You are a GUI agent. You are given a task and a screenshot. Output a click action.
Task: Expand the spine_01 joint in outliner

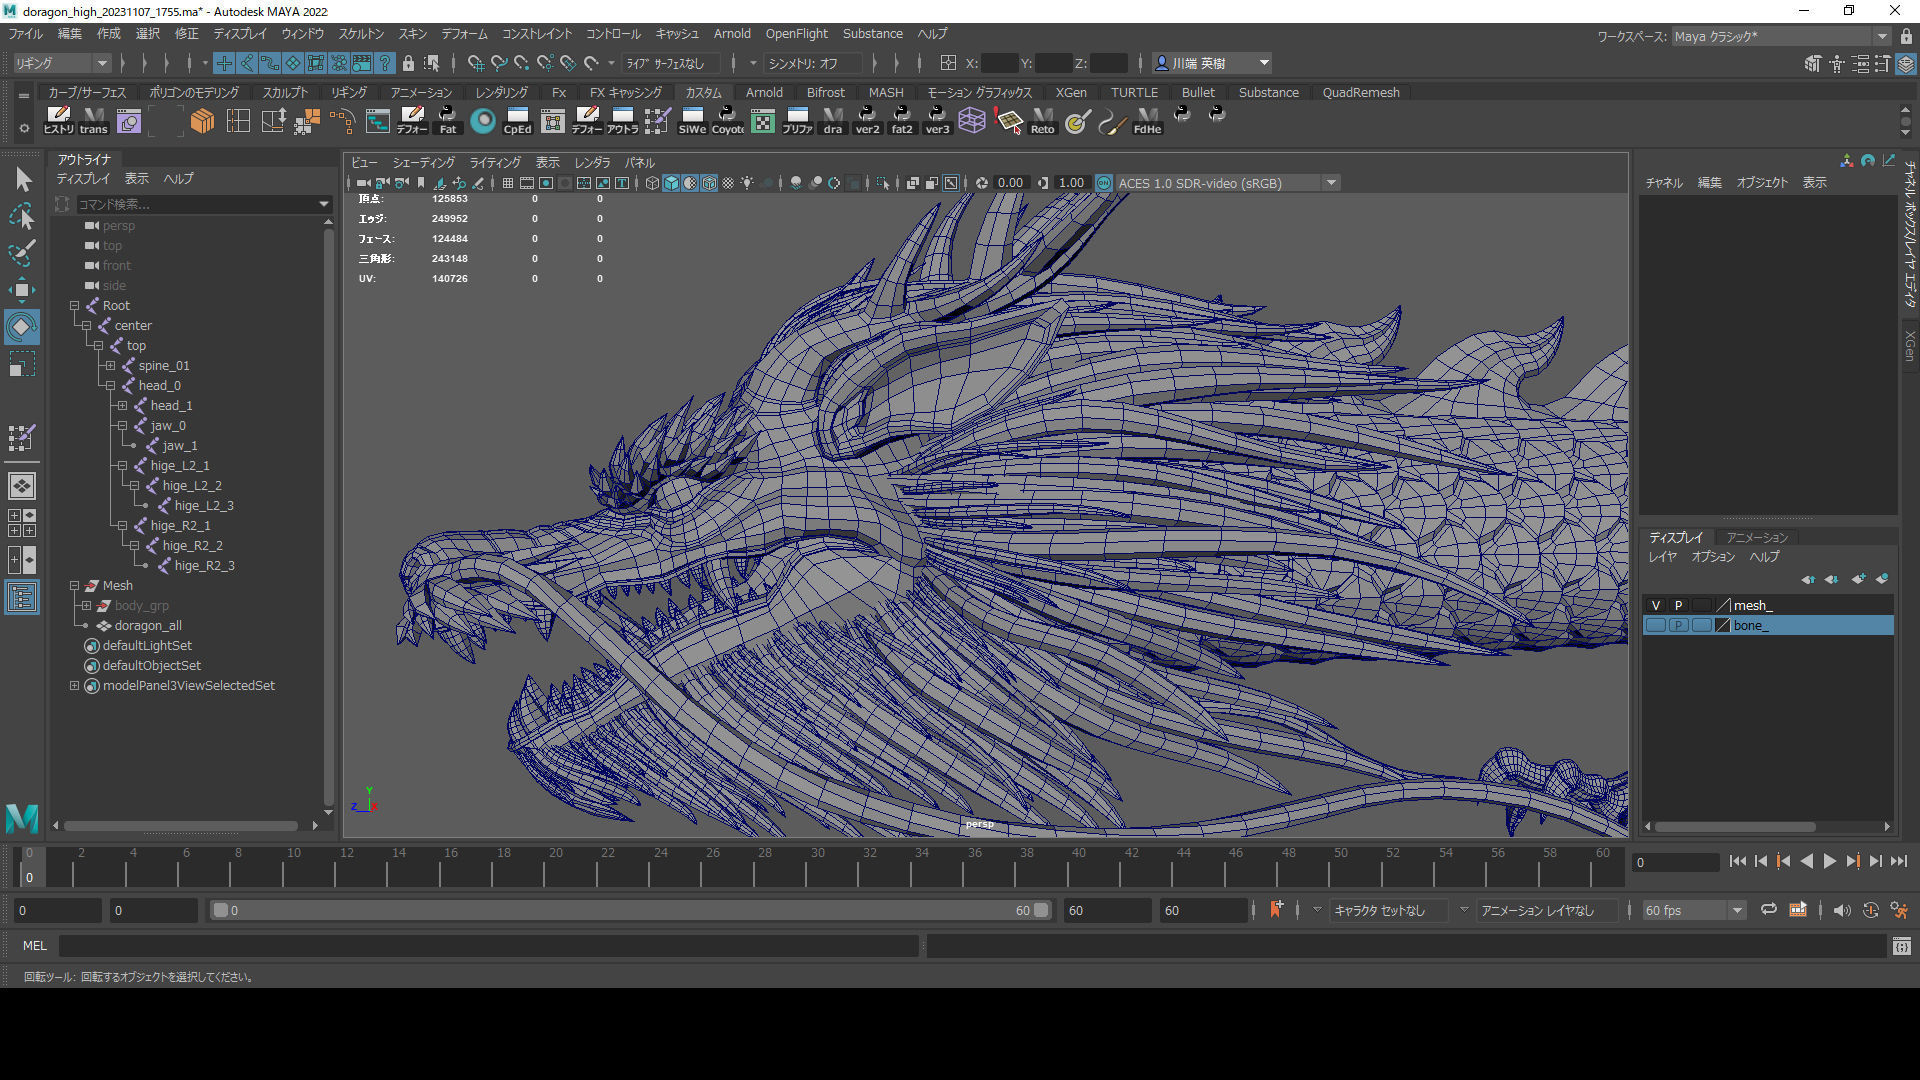click(110, 365)
